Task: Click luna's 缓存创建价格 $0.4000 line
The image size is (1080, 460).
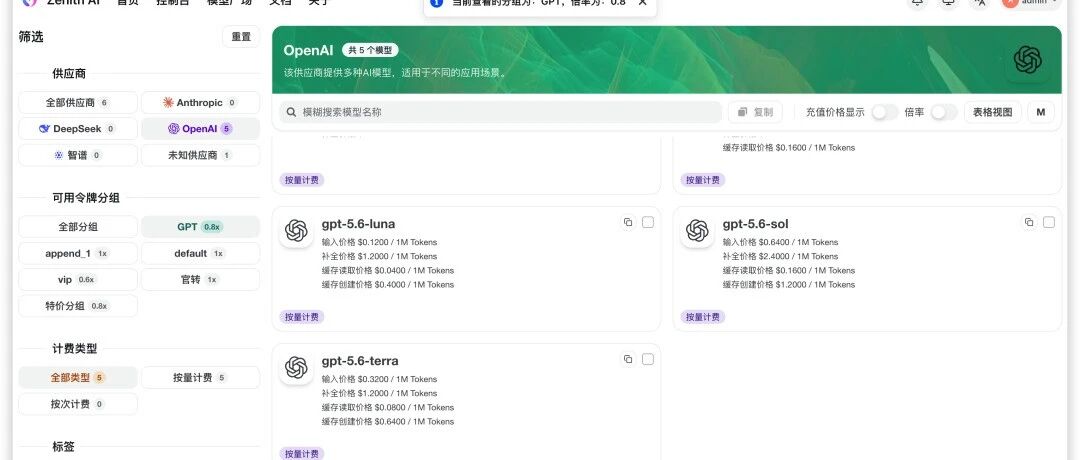Action: click(388, 284)
